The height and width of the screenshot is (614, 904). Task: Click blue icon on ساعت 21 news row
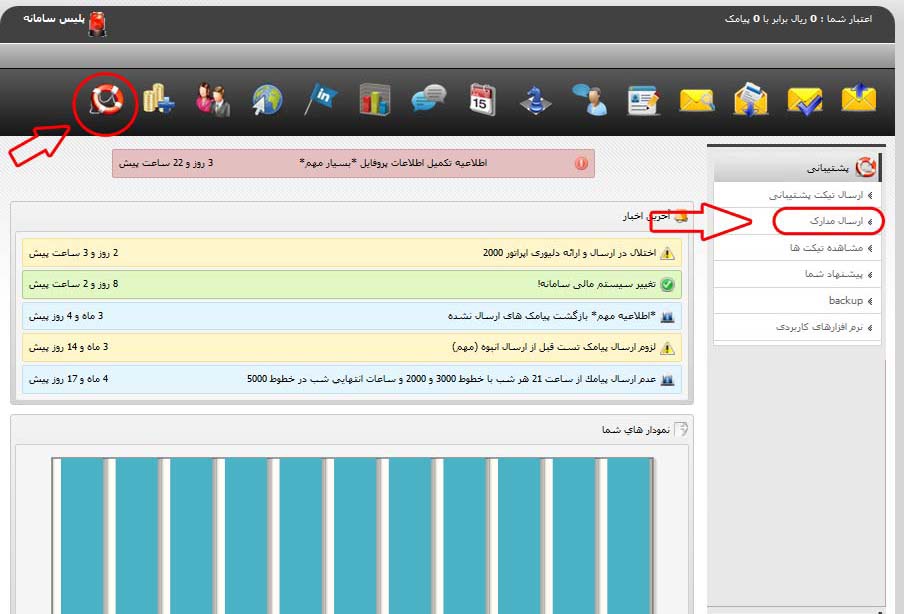coord(667,379)
